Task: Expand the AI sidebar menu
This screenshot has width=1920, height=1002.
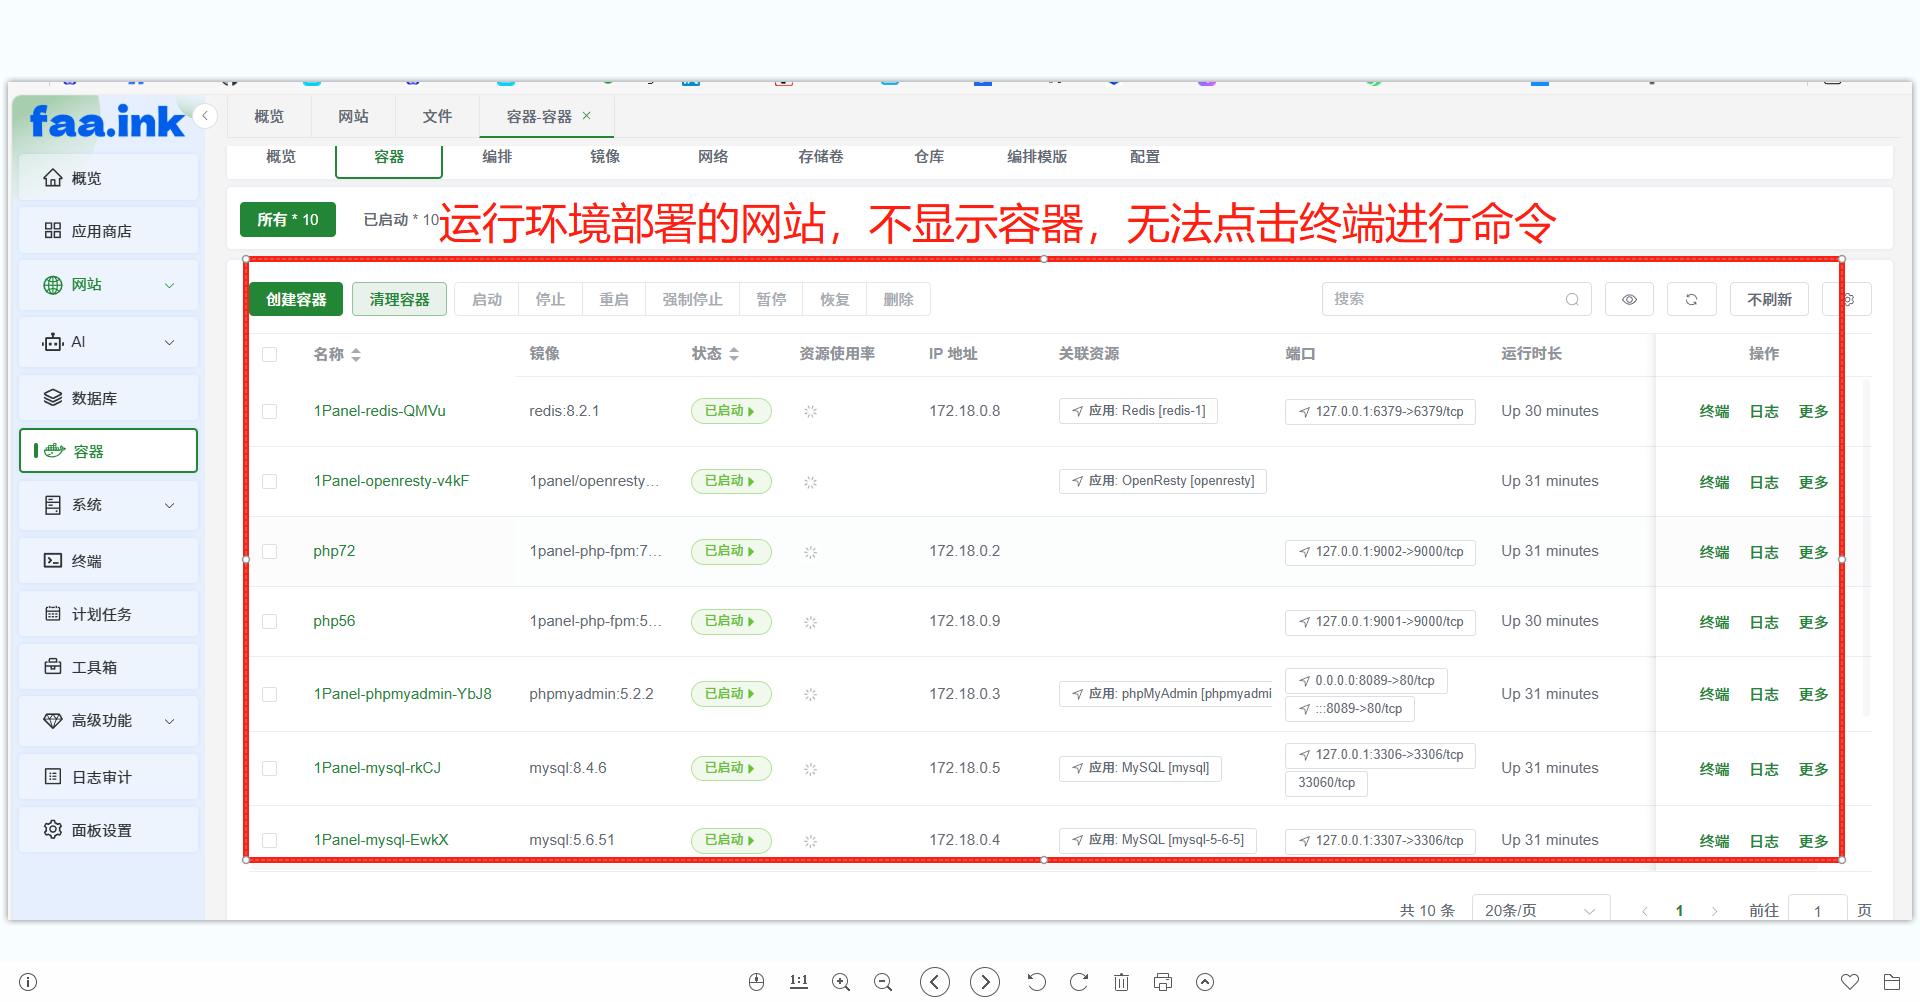Action: 108,342
